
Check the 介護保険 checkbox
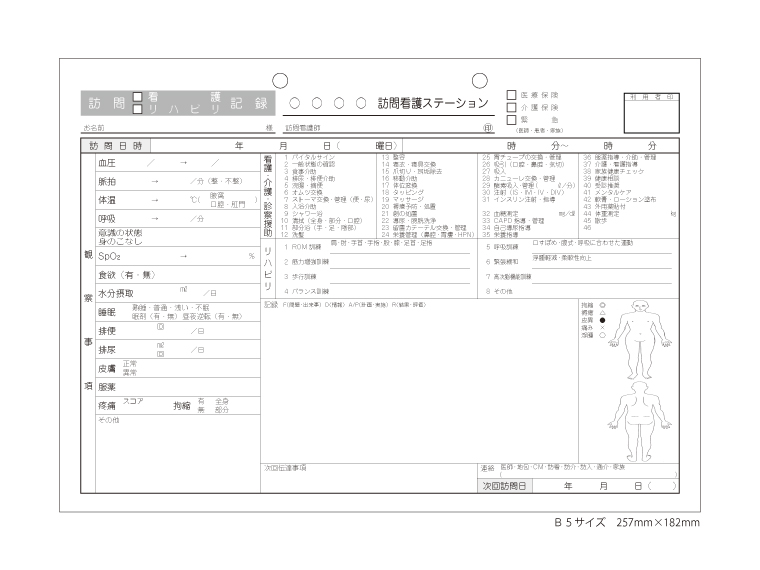[512, 107]
